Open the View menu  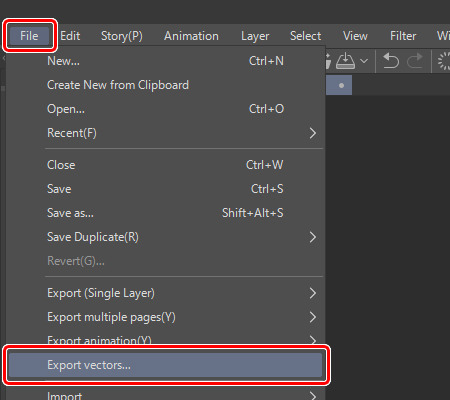(355, 36)
